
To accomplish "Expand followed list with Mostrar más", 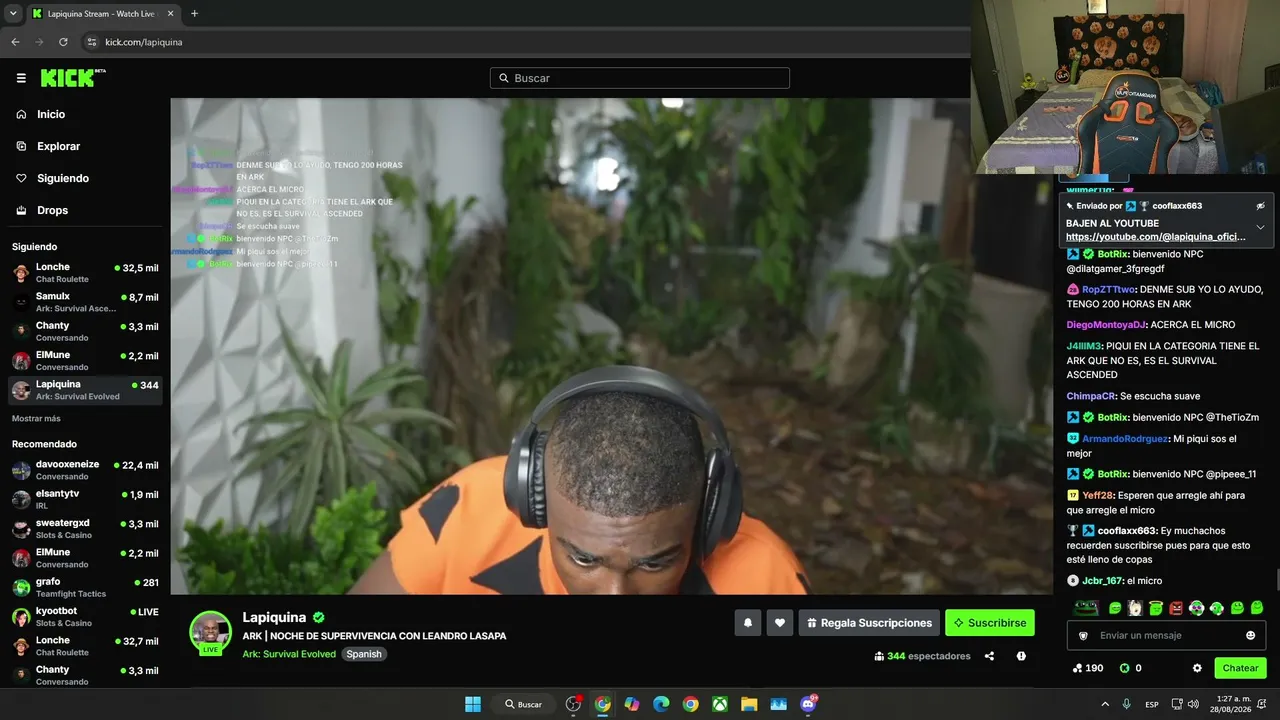I will coord(36,418).
